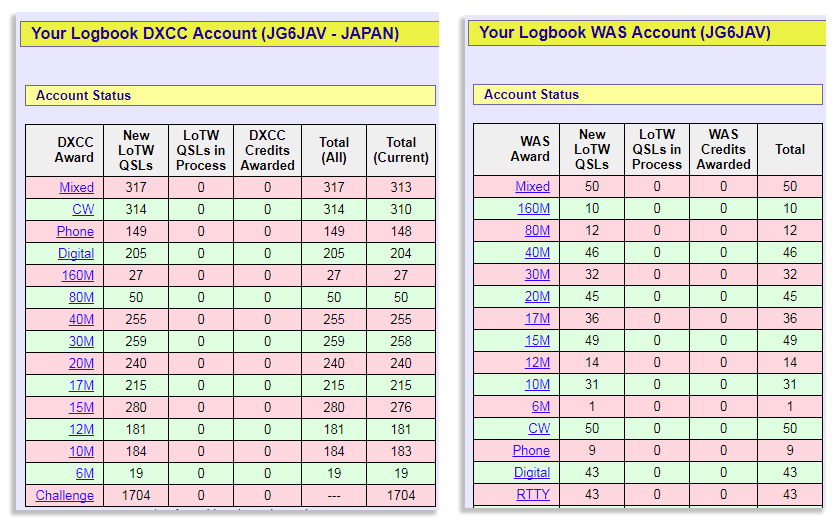Open the 6M link in WAS table
This screenshot has height=527, width=840.
540,406
